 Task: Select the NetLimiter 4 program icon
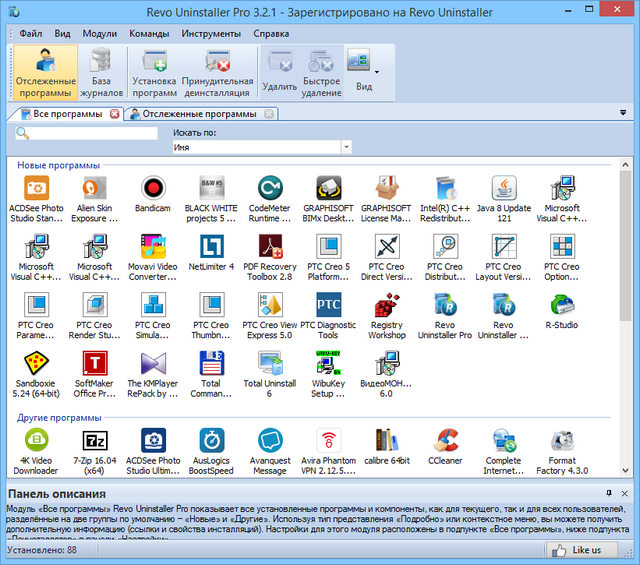(211, 246)
